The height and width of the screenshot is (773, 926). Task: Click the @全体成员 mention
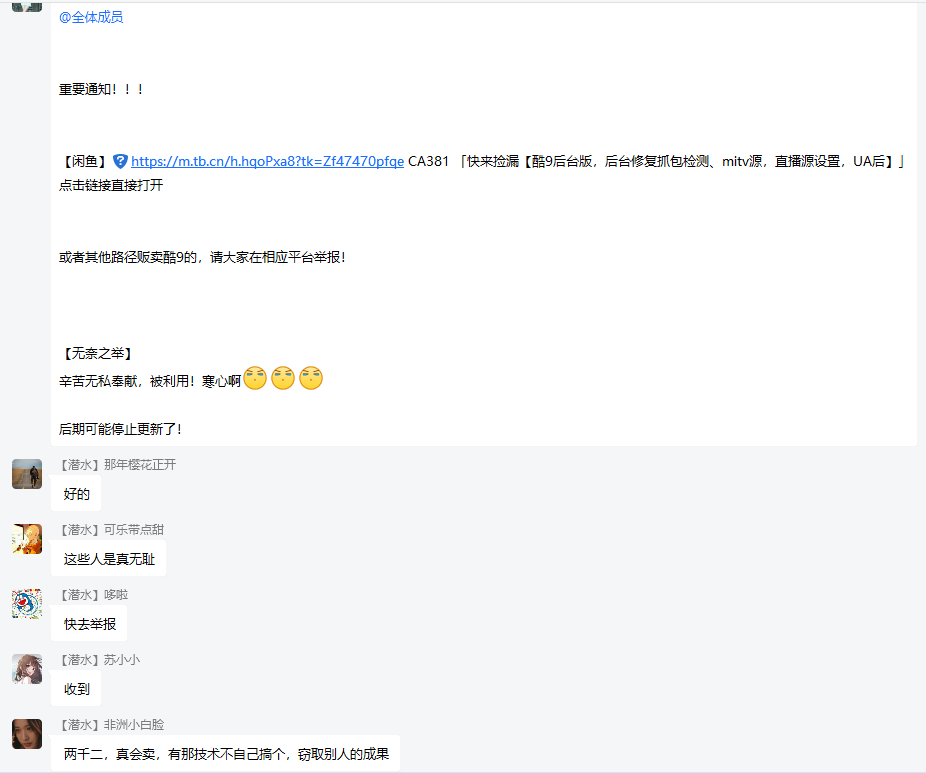tap(91, 17)
